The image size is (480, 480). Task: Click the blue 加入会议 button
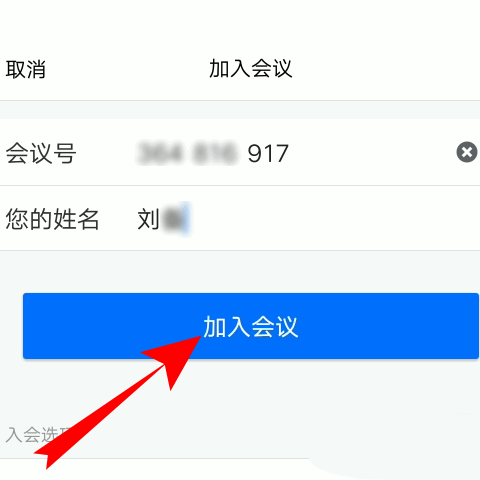click(251, 326)
